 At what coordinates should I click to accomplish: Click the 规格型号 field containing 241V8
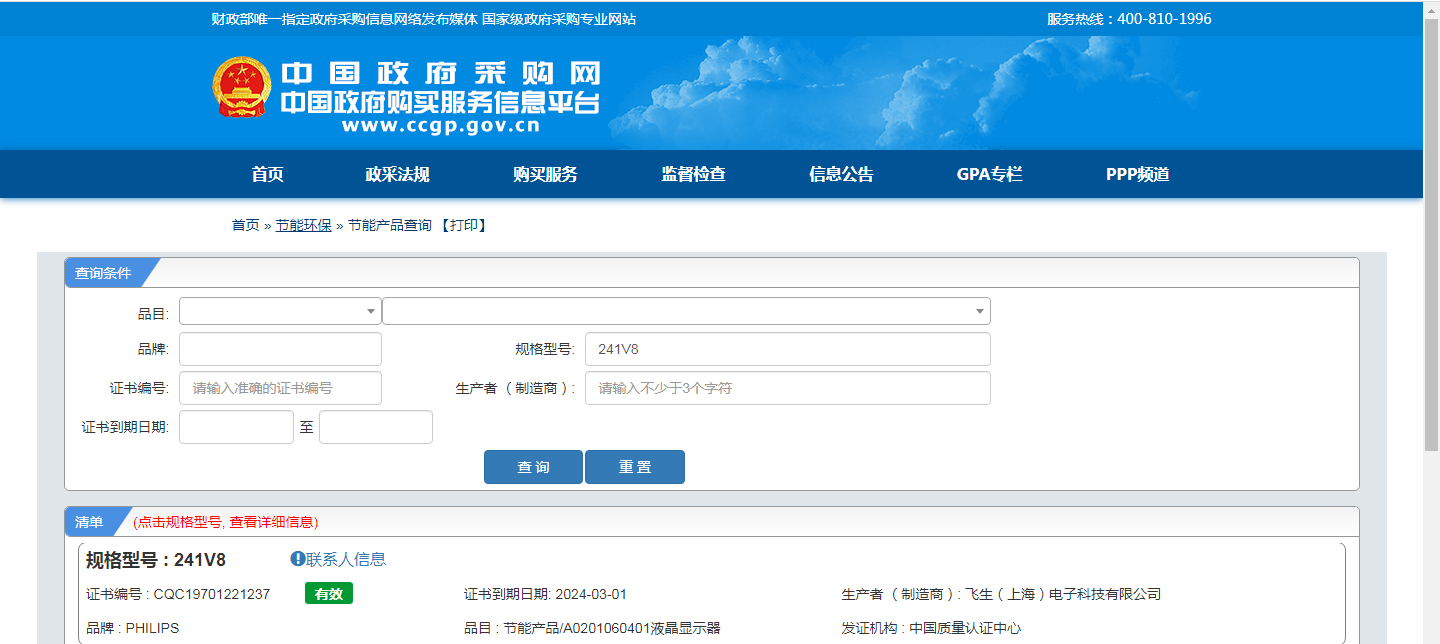pos(787,349)
